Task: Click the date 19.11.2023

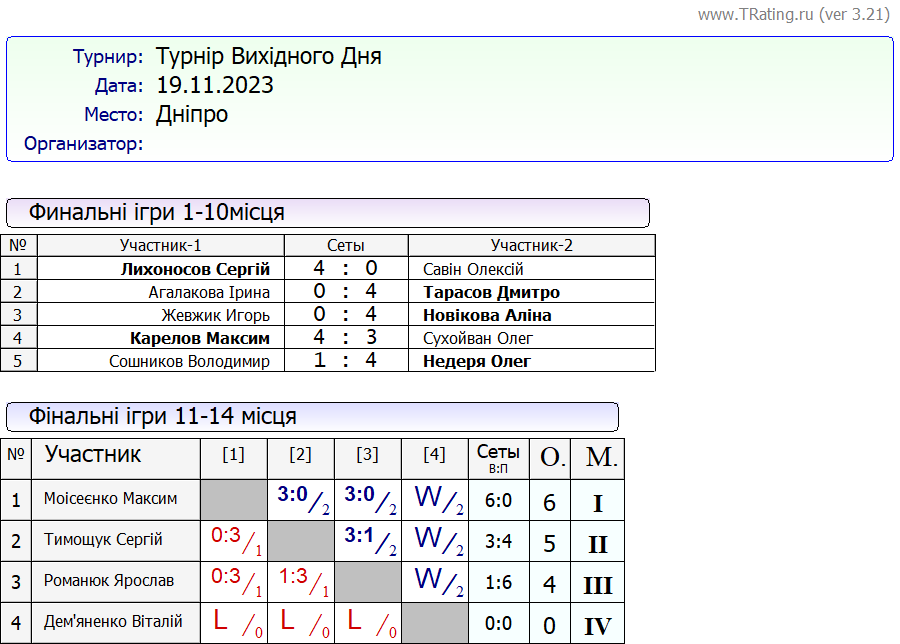Action: [x=215, y=85]
